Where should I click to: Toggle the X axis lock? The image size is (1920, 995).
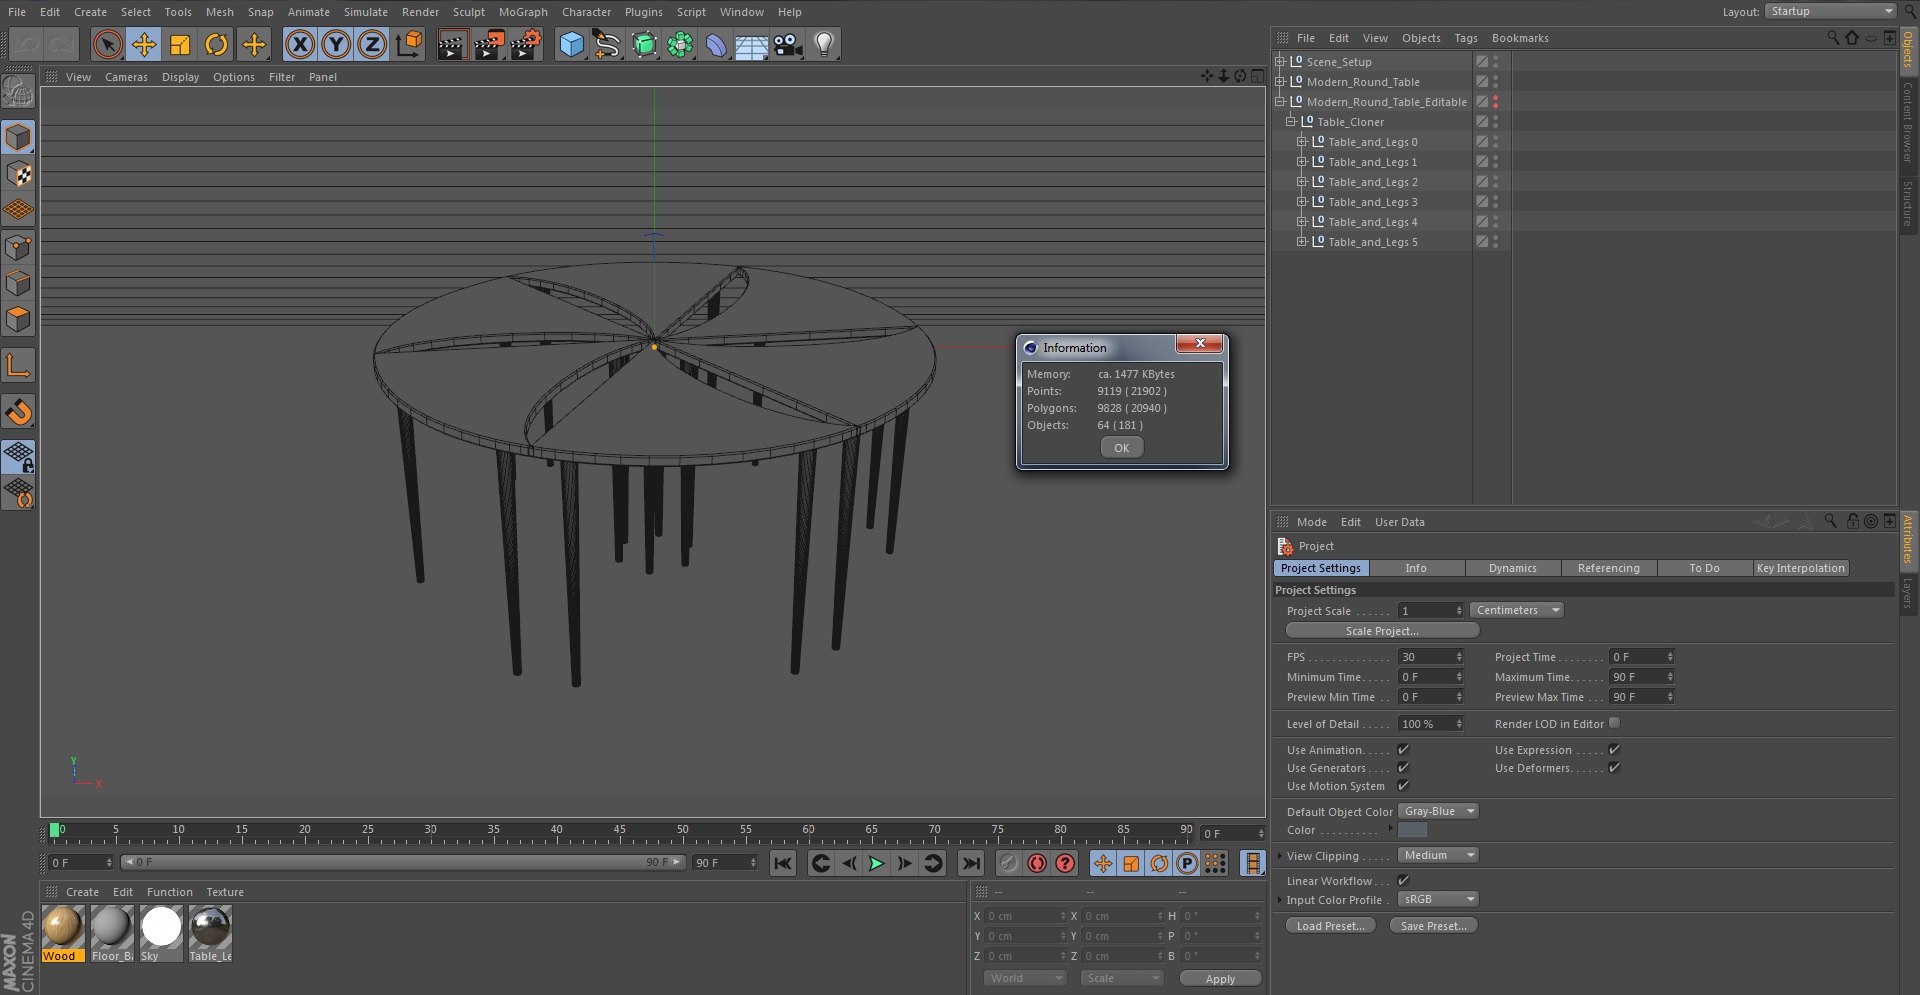point(300,45)
